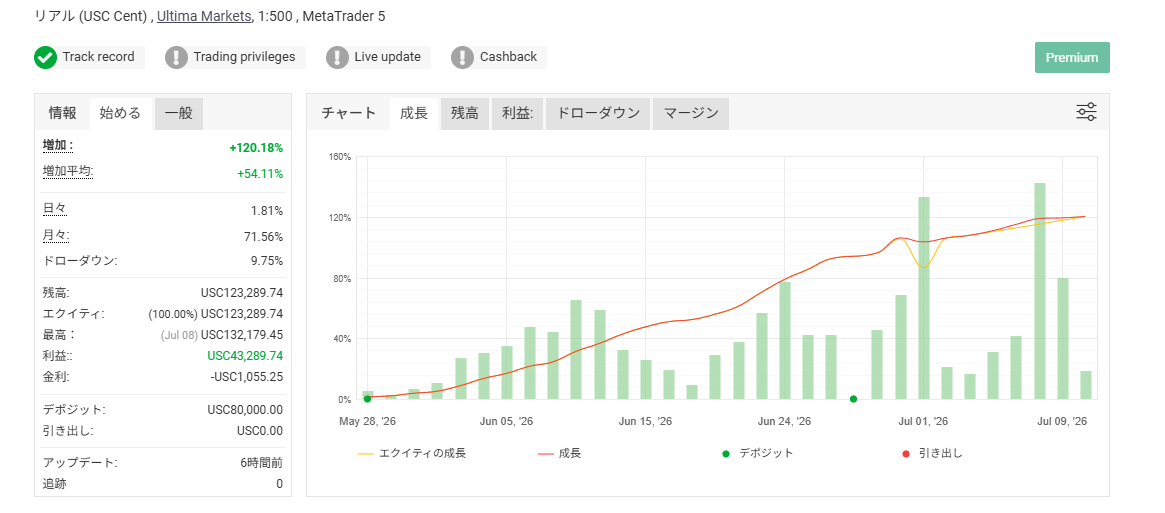This screenshot has height=513, width=1165.
Task: Click the +54.11% value
Action: tap(260, 173)
